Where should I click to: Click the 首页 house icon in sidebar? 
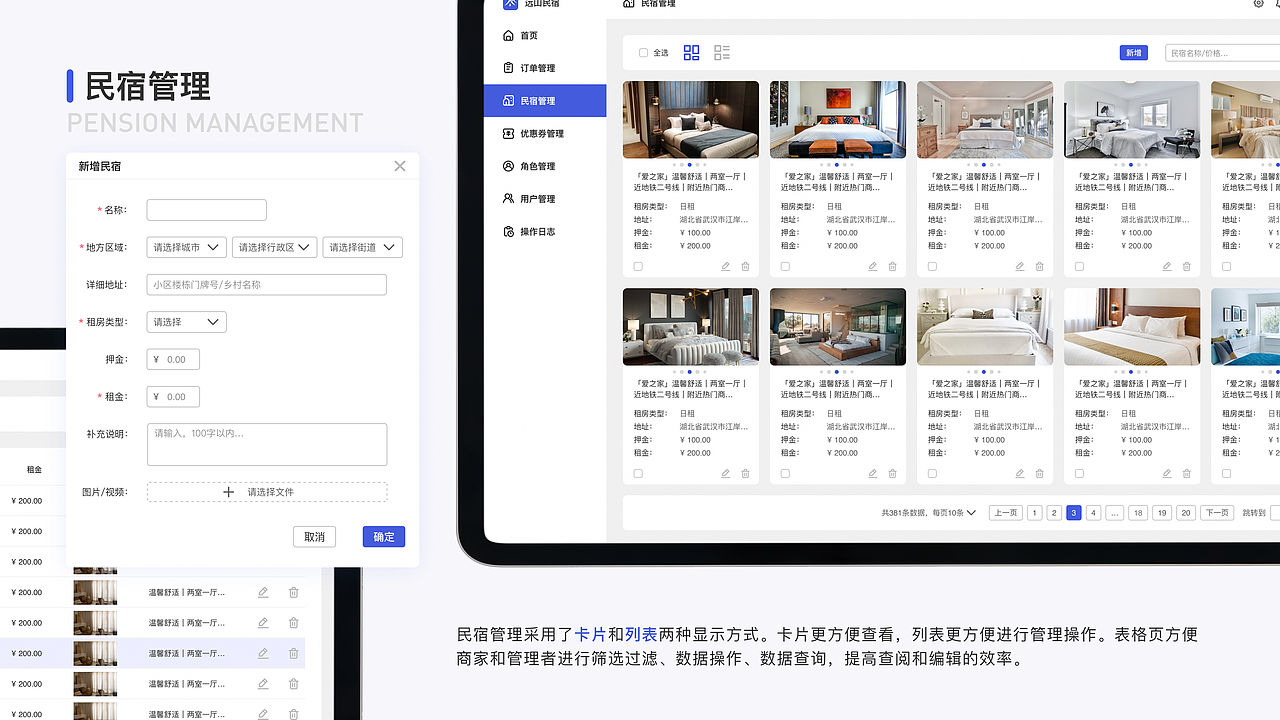pyautogui.click(x=508, y=36)
